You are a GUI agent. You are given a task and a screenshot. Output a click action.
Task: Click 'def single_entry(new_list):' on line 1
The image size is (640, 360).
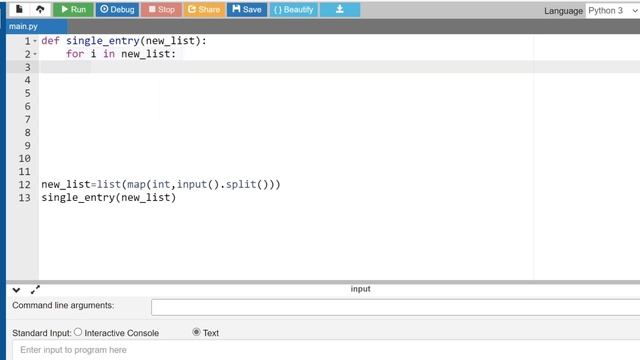124,41
